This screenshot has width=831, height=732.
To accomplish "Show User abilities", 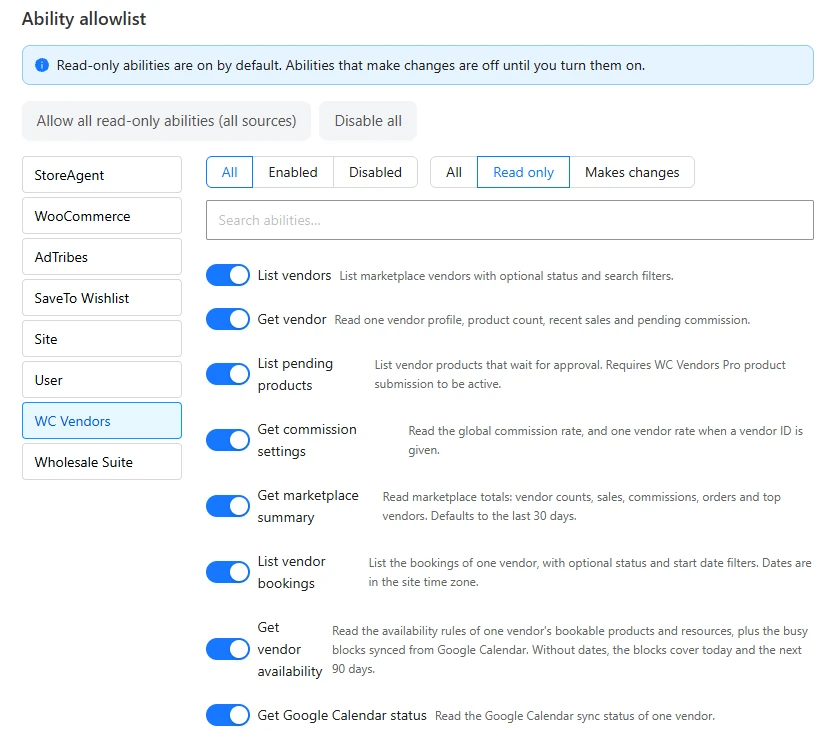I will [x=102, y=380].
